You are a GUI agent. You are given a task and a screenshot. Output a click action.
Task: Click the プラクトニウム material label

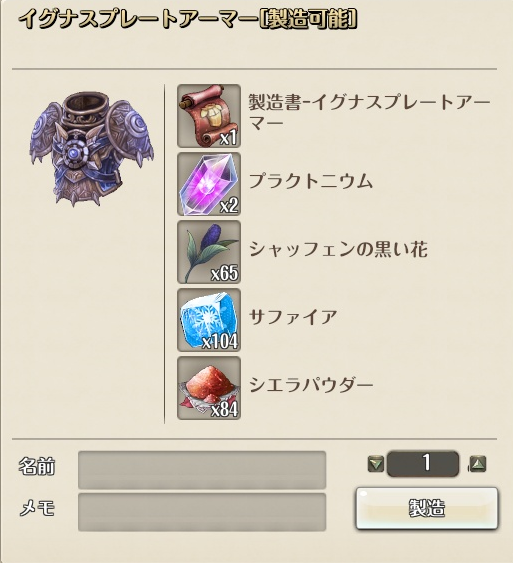pos(311,181)
